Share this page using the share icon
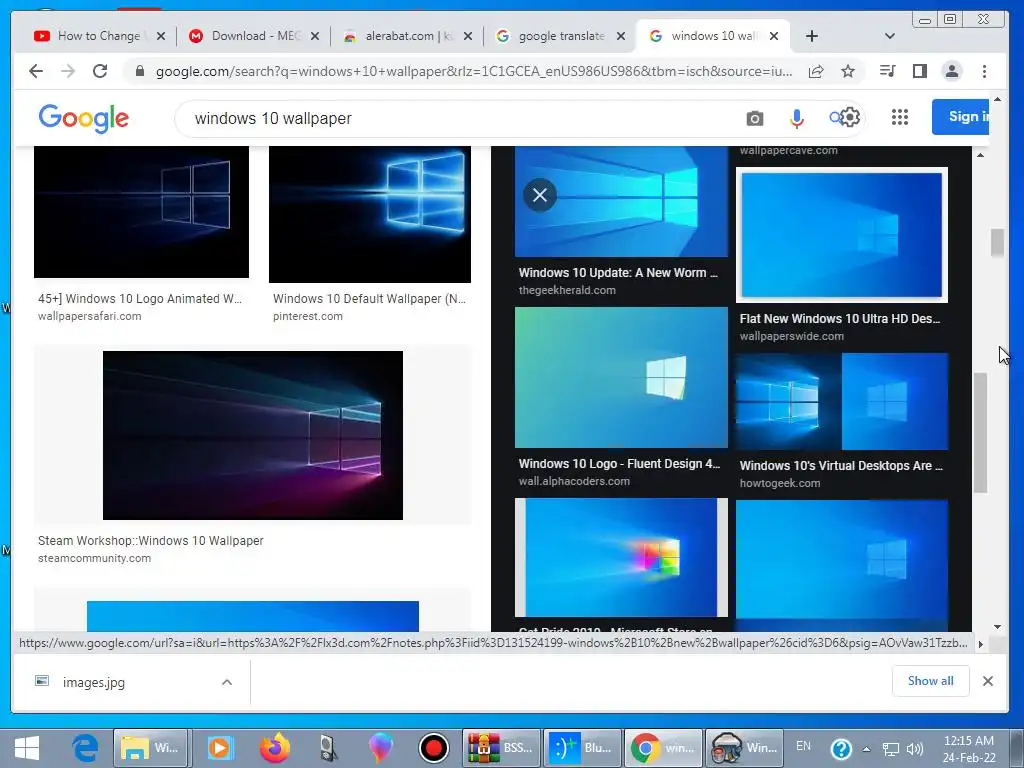1024x768 pixels. (816, 71)
